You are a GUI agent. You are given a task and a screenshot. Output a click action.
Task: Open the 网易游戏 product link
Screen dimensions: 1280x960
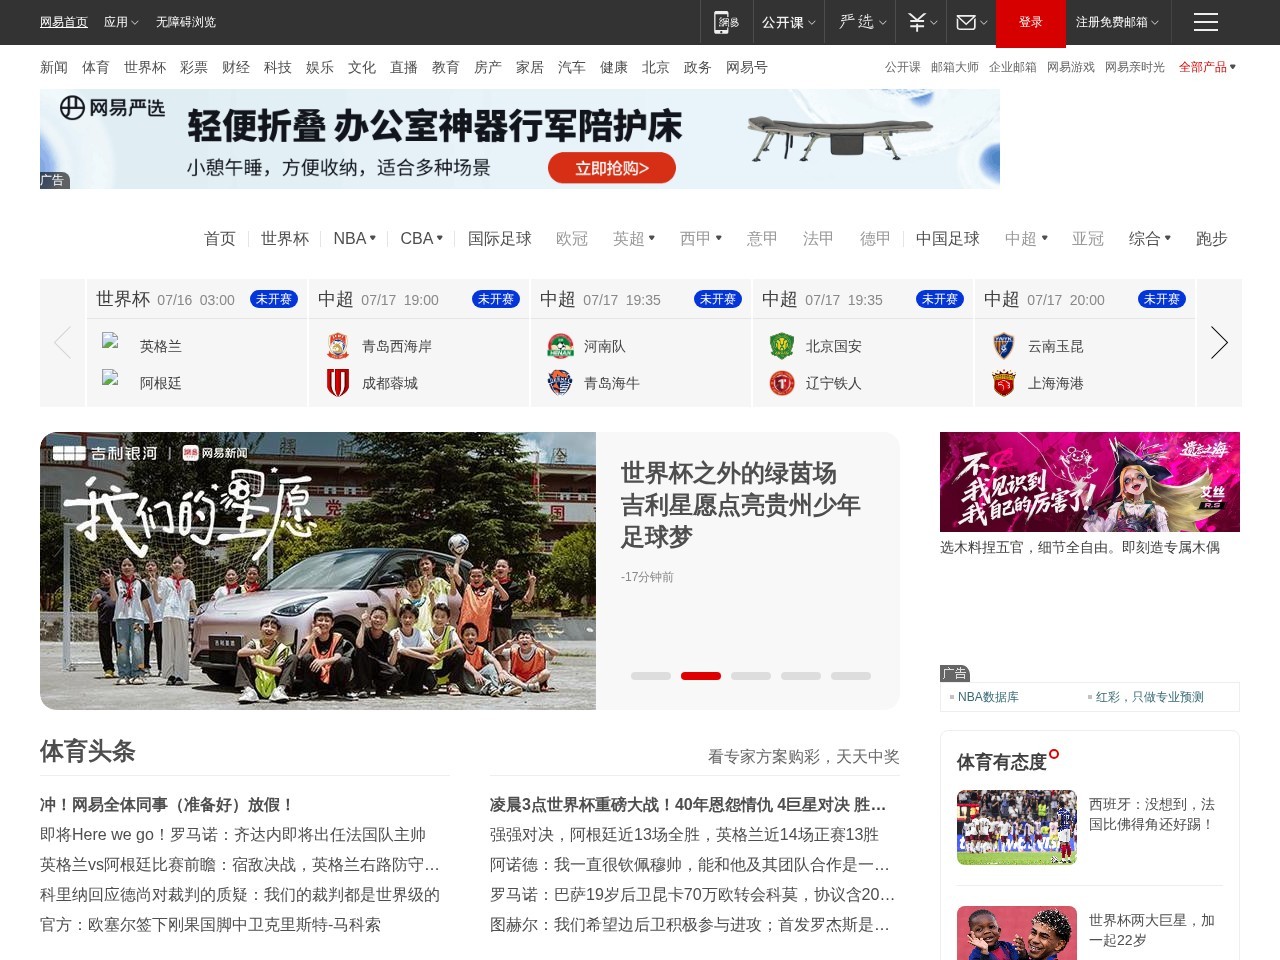point(1071,67)
